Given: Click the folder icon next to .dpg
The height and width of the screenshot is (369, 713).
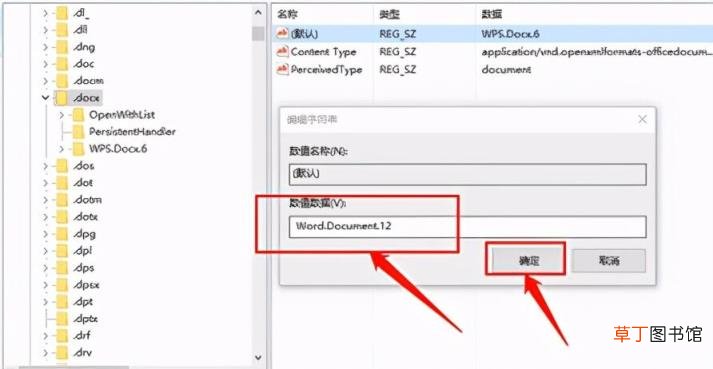Looking at the screenshot, I should click(62, 234).
